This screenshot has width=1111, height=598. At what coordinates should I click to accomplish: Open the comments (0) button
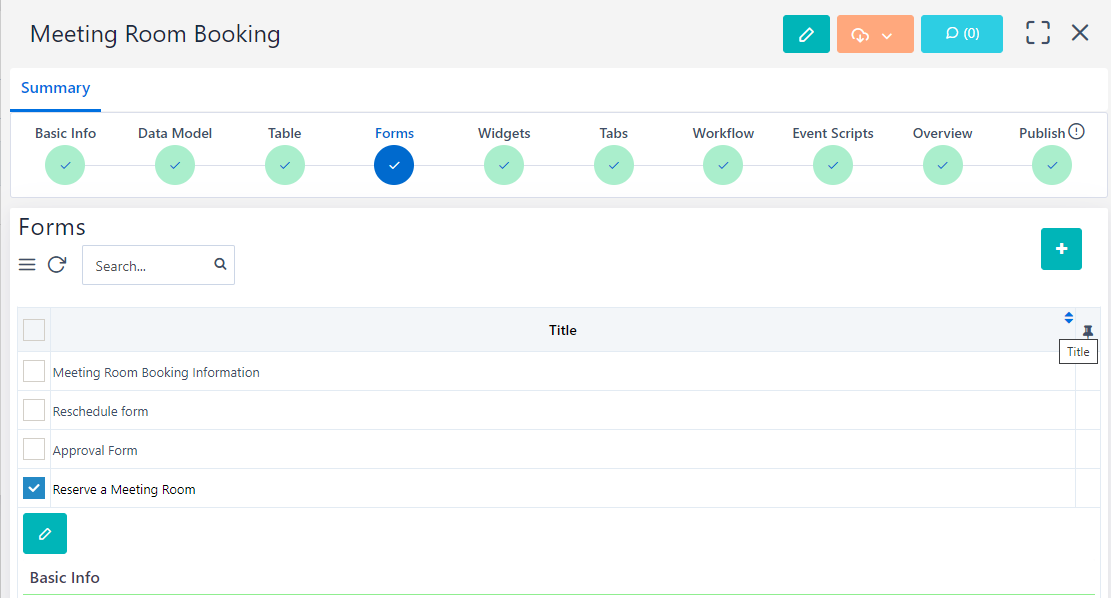click(961, 34)
